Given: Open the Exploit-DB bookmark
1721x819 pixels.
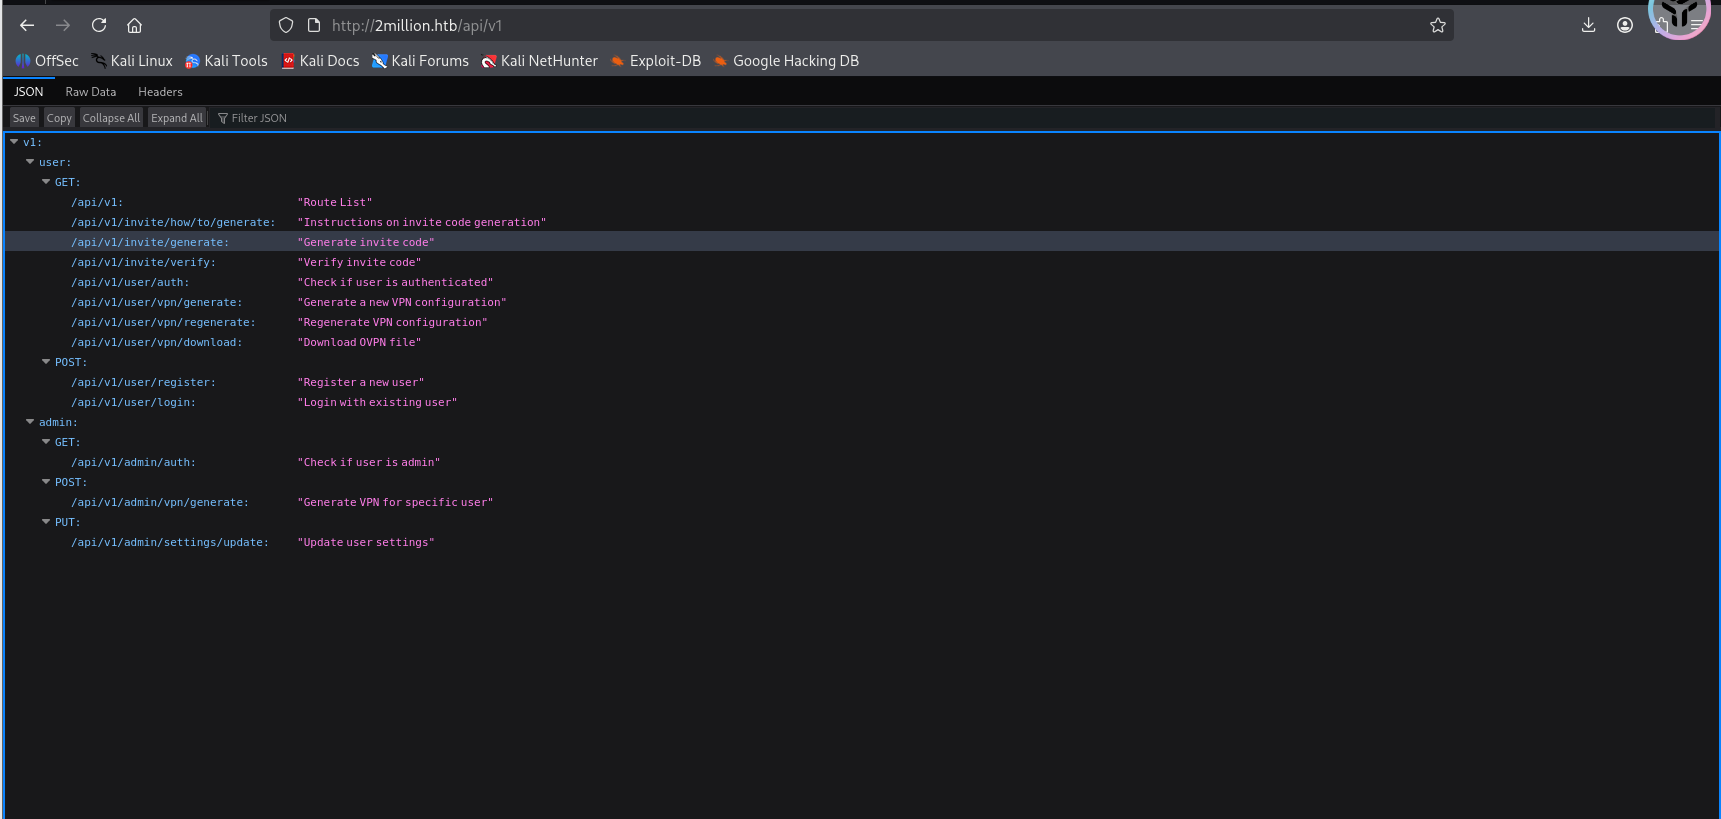Looking at the screenshot, I should point(656,61).
